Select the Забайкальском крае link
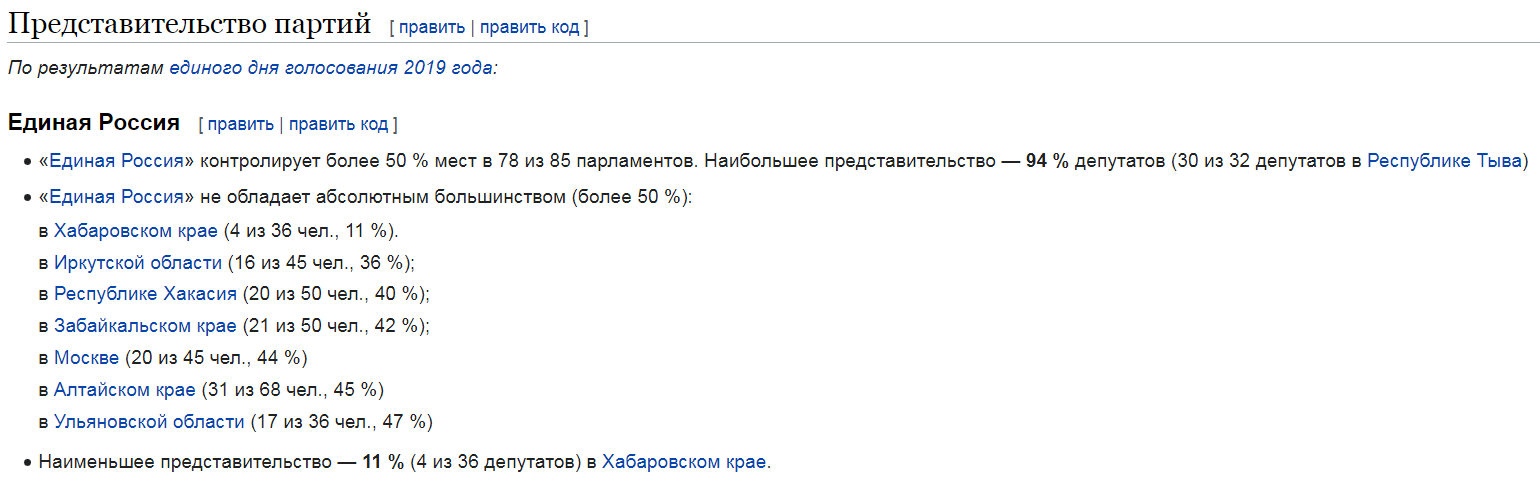This screenshot has width=1540, height=489. [x=145, y=326]
